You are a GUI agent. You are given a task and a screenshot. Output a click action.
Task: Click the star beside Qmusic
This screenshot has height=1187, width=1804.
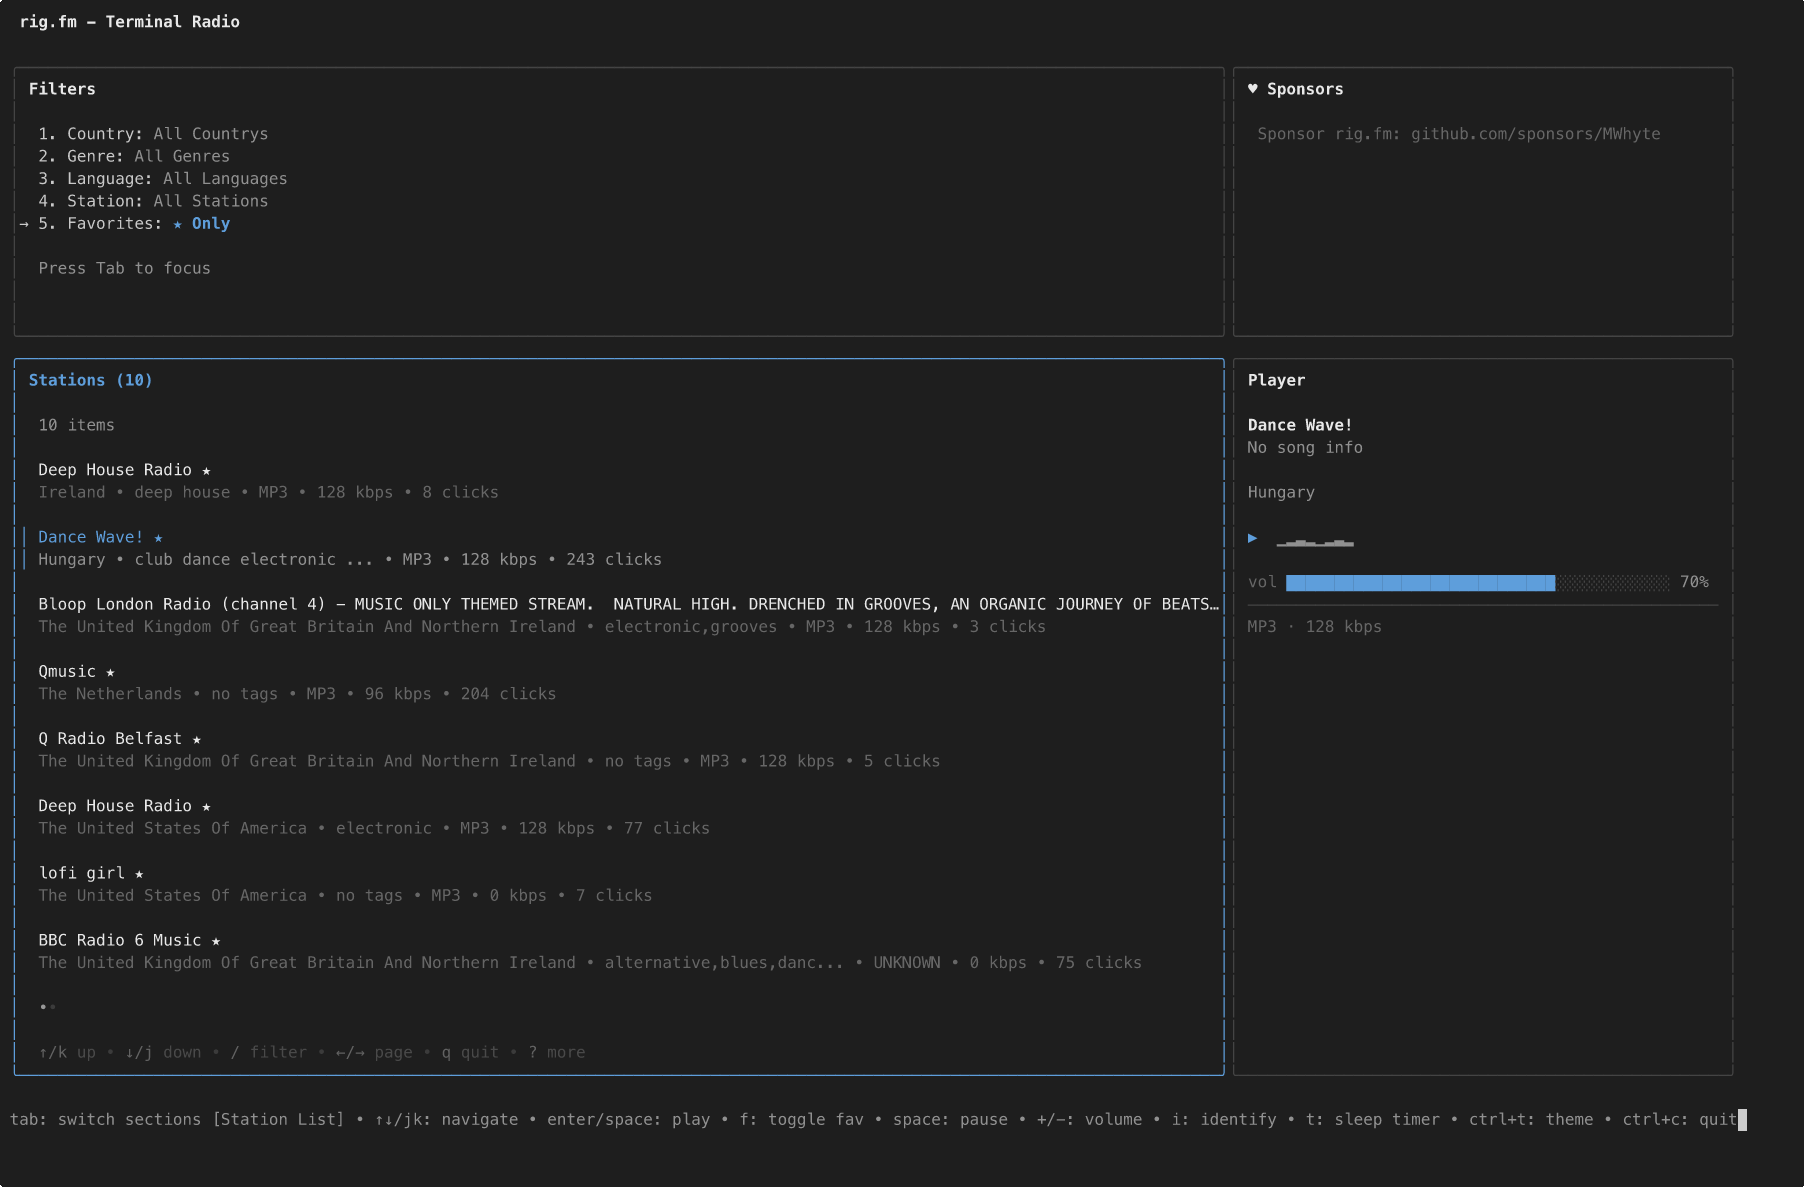110,672
